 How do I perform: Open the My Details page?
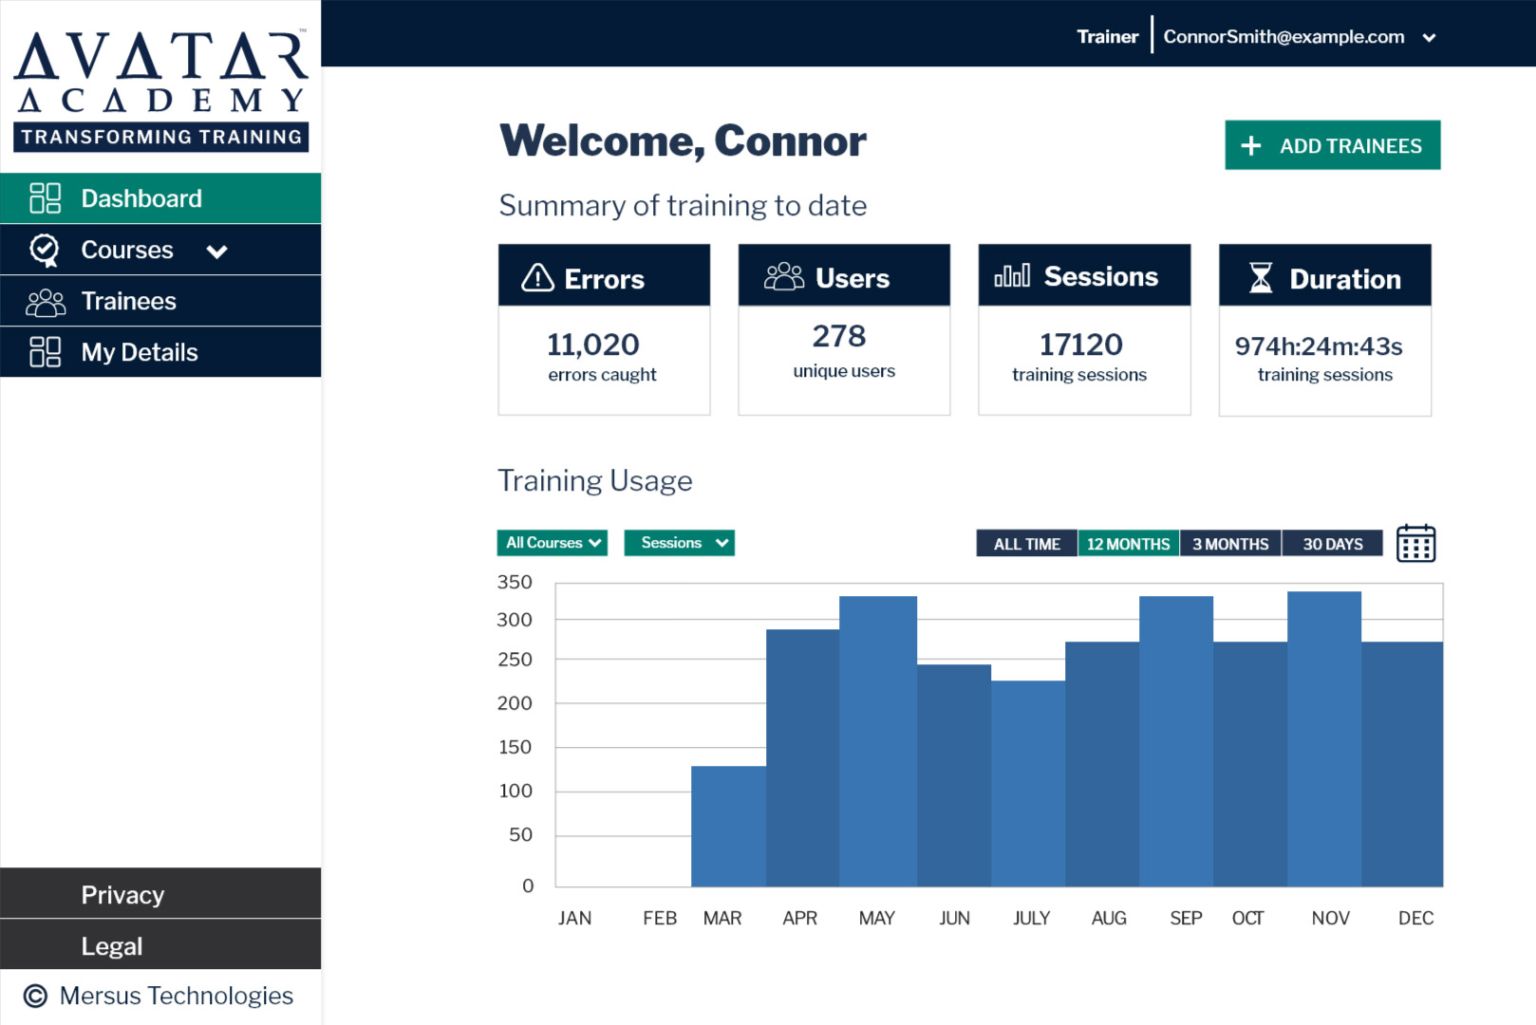pyautogui.click(x=139, y=352)
